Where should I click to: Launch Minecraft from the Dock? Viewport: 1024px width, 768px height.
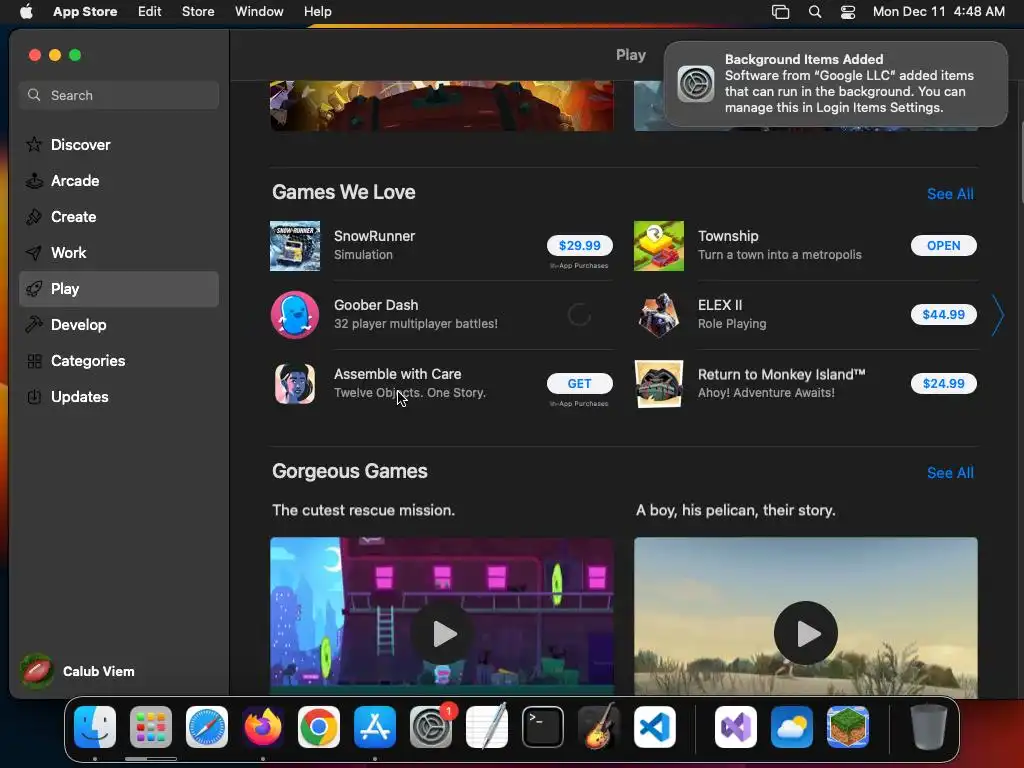point(848,727)
